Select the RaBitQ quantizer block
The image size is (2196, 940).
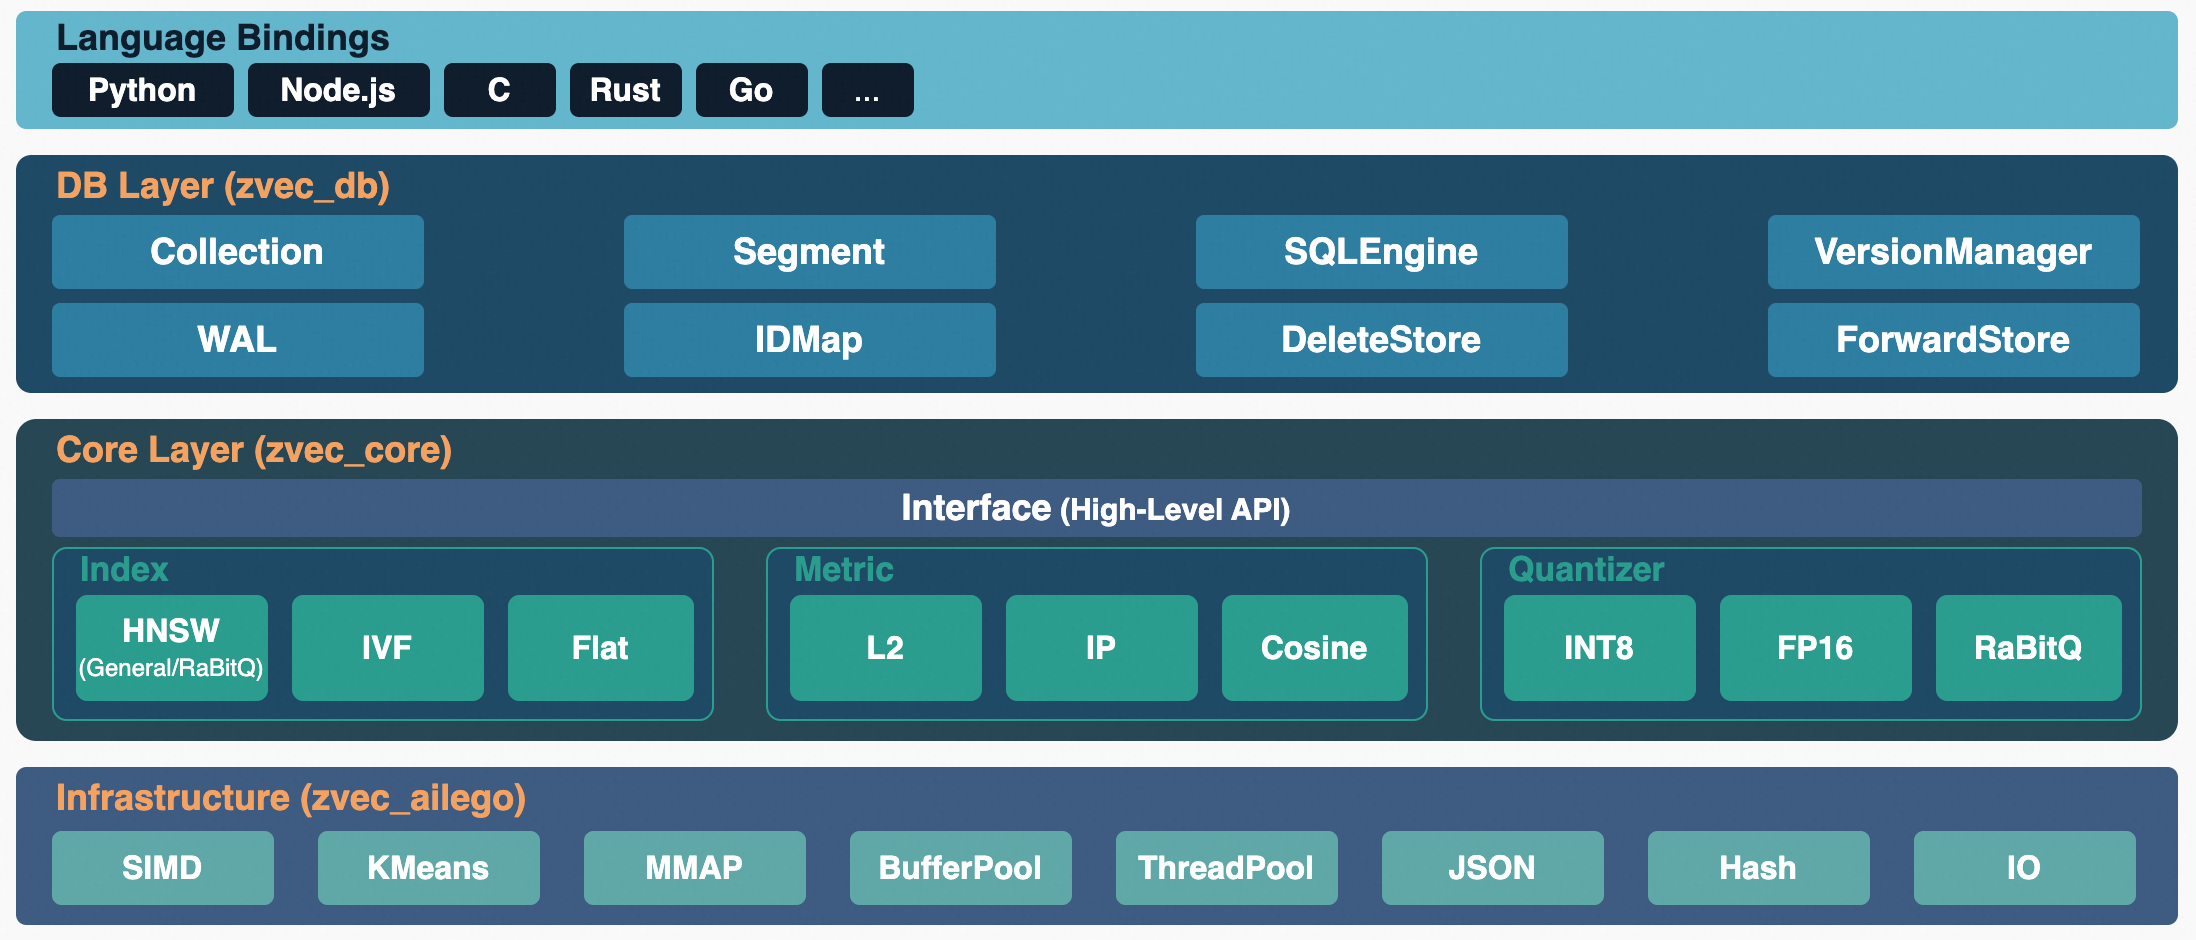point(2028,647)
